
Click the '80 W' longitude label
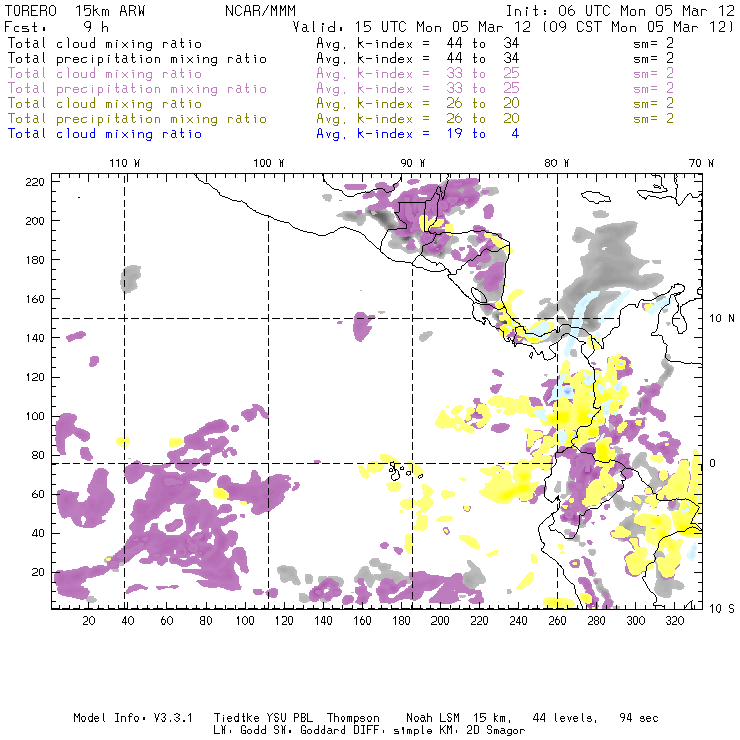(x=557, y=163)
